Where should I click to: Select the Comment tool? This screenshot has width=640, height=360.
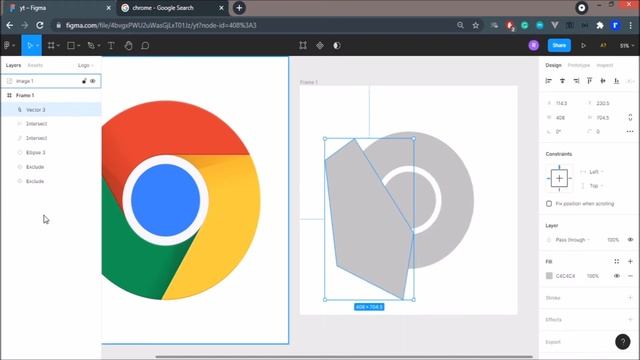tap(145, 46)
